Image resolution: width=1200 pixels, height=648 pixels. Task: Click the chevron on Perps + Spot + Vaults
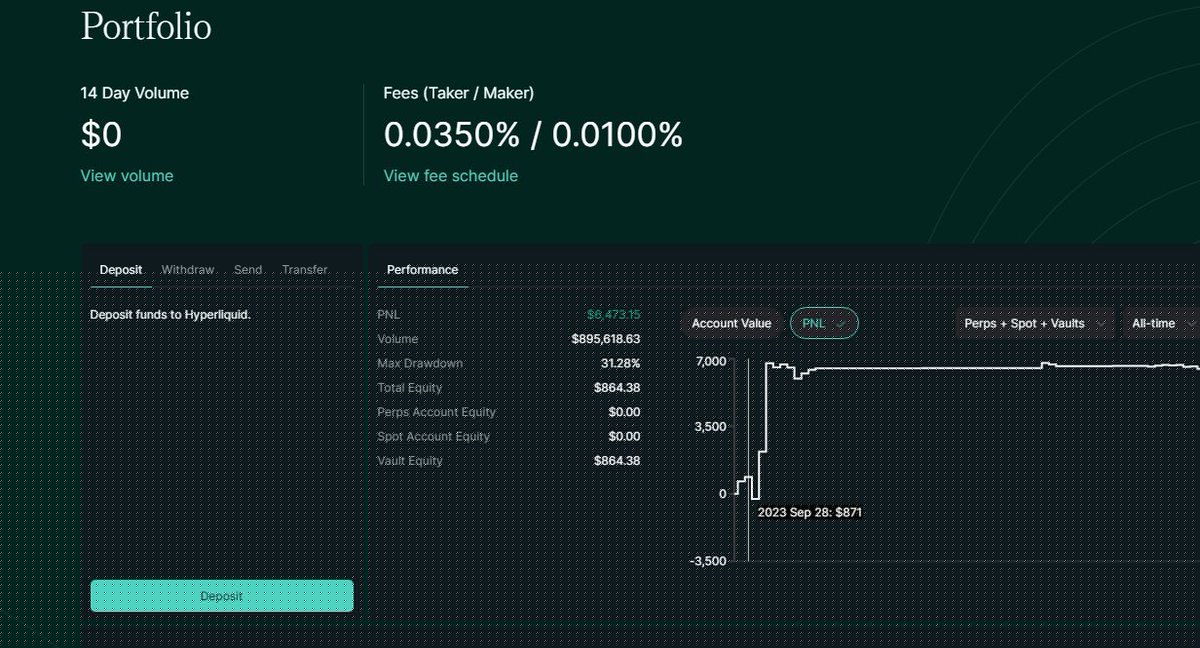click(x=1101, y=324)
